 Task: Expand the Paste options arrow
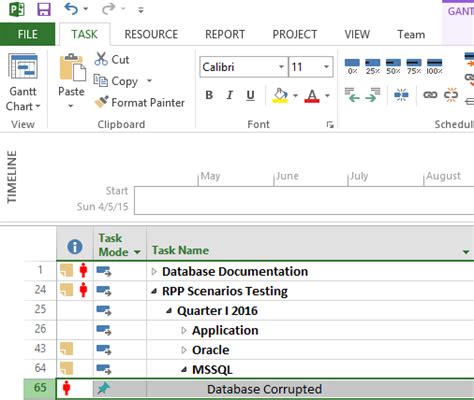coord(71,106)
